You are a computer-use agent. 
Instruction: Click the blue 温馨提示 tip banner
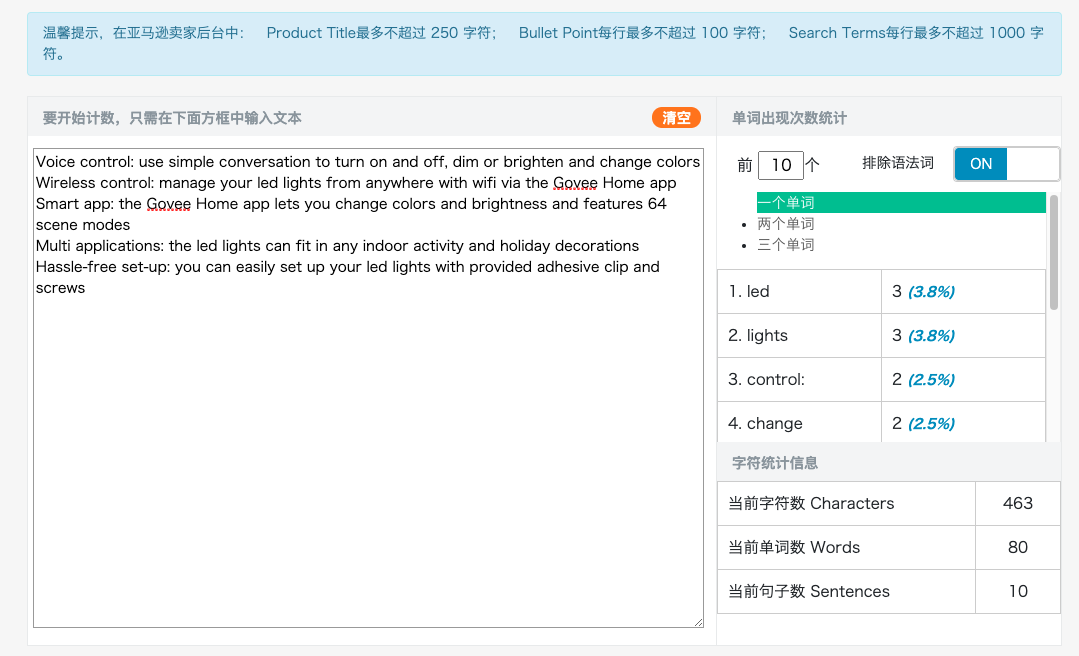click(x=543, y=43)
